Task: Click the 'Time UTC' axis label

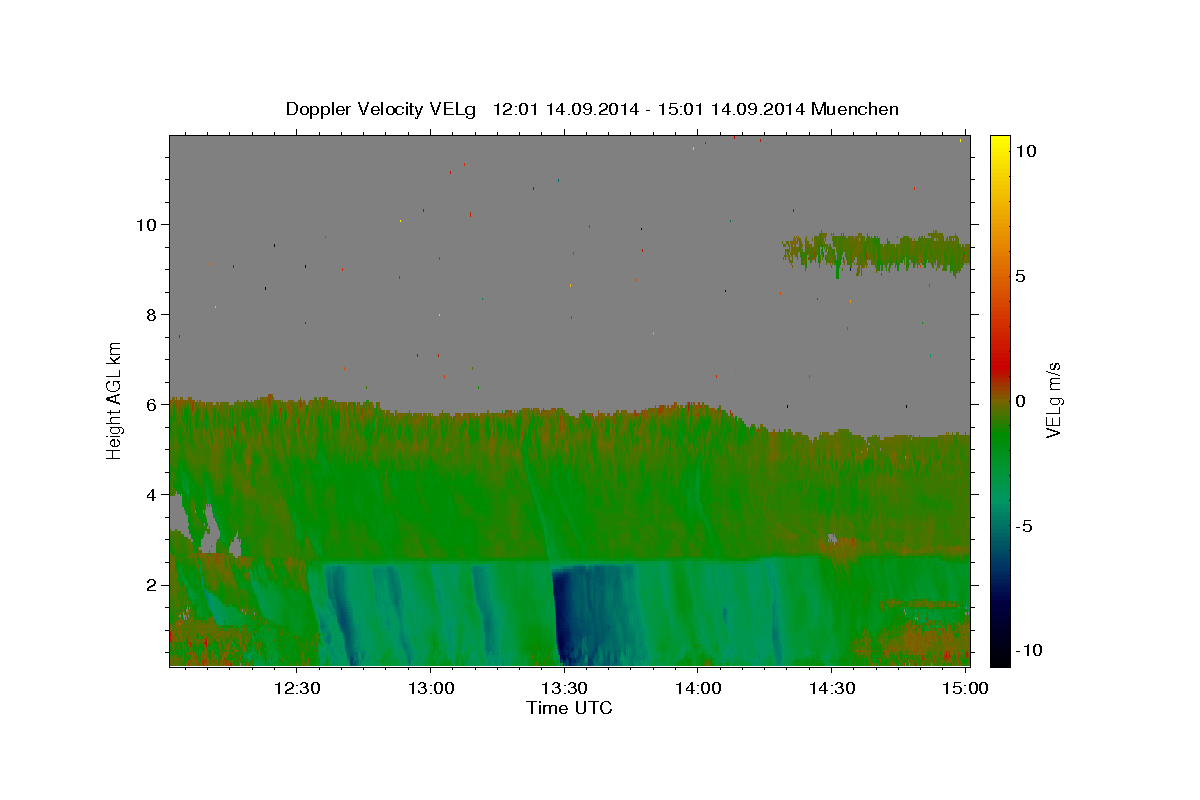Action: point(569,708)
